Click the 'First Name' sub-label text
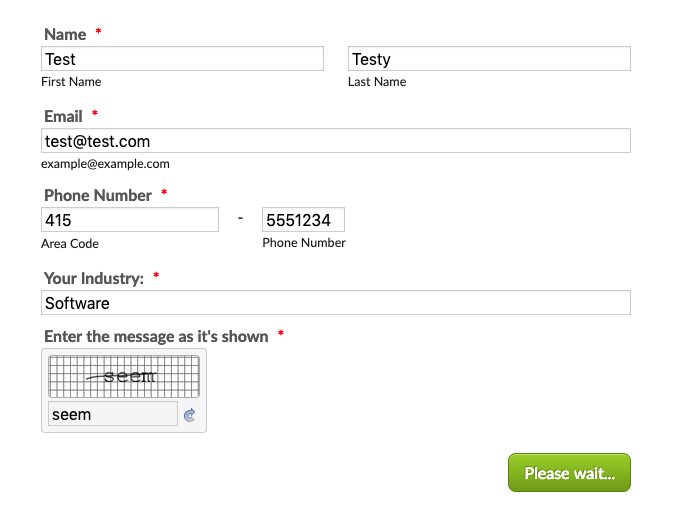Screen dimensions: 676x513 pyautogui.click(x=71, y=82)
